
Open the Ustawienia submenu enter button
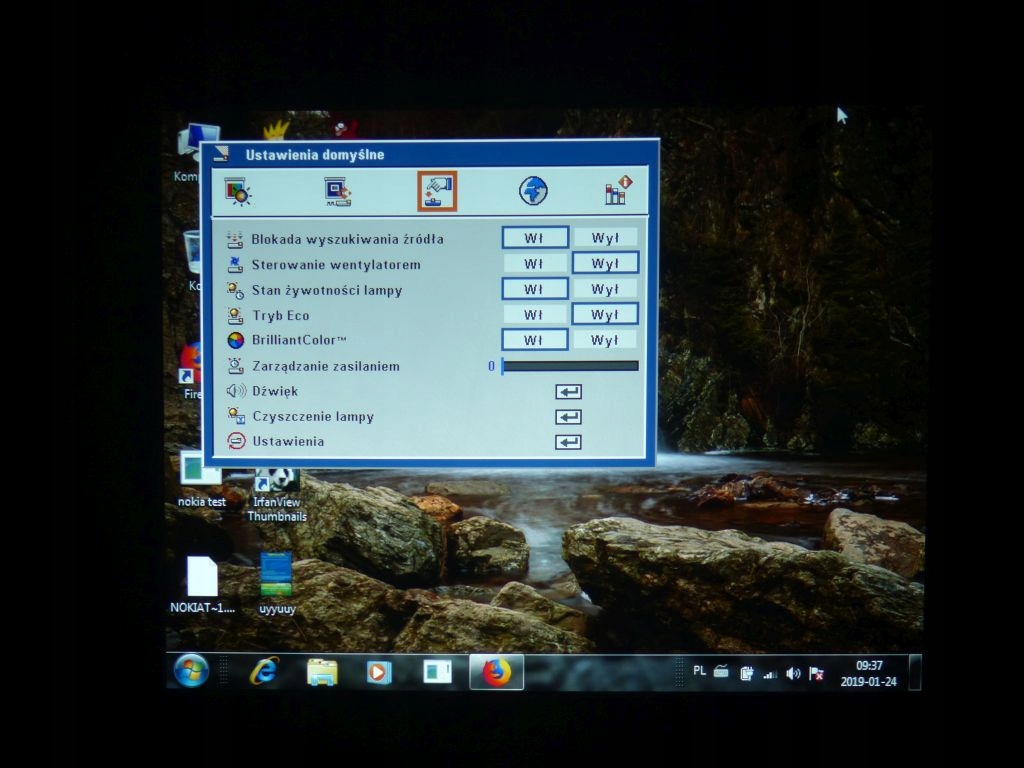pos(567,441)
